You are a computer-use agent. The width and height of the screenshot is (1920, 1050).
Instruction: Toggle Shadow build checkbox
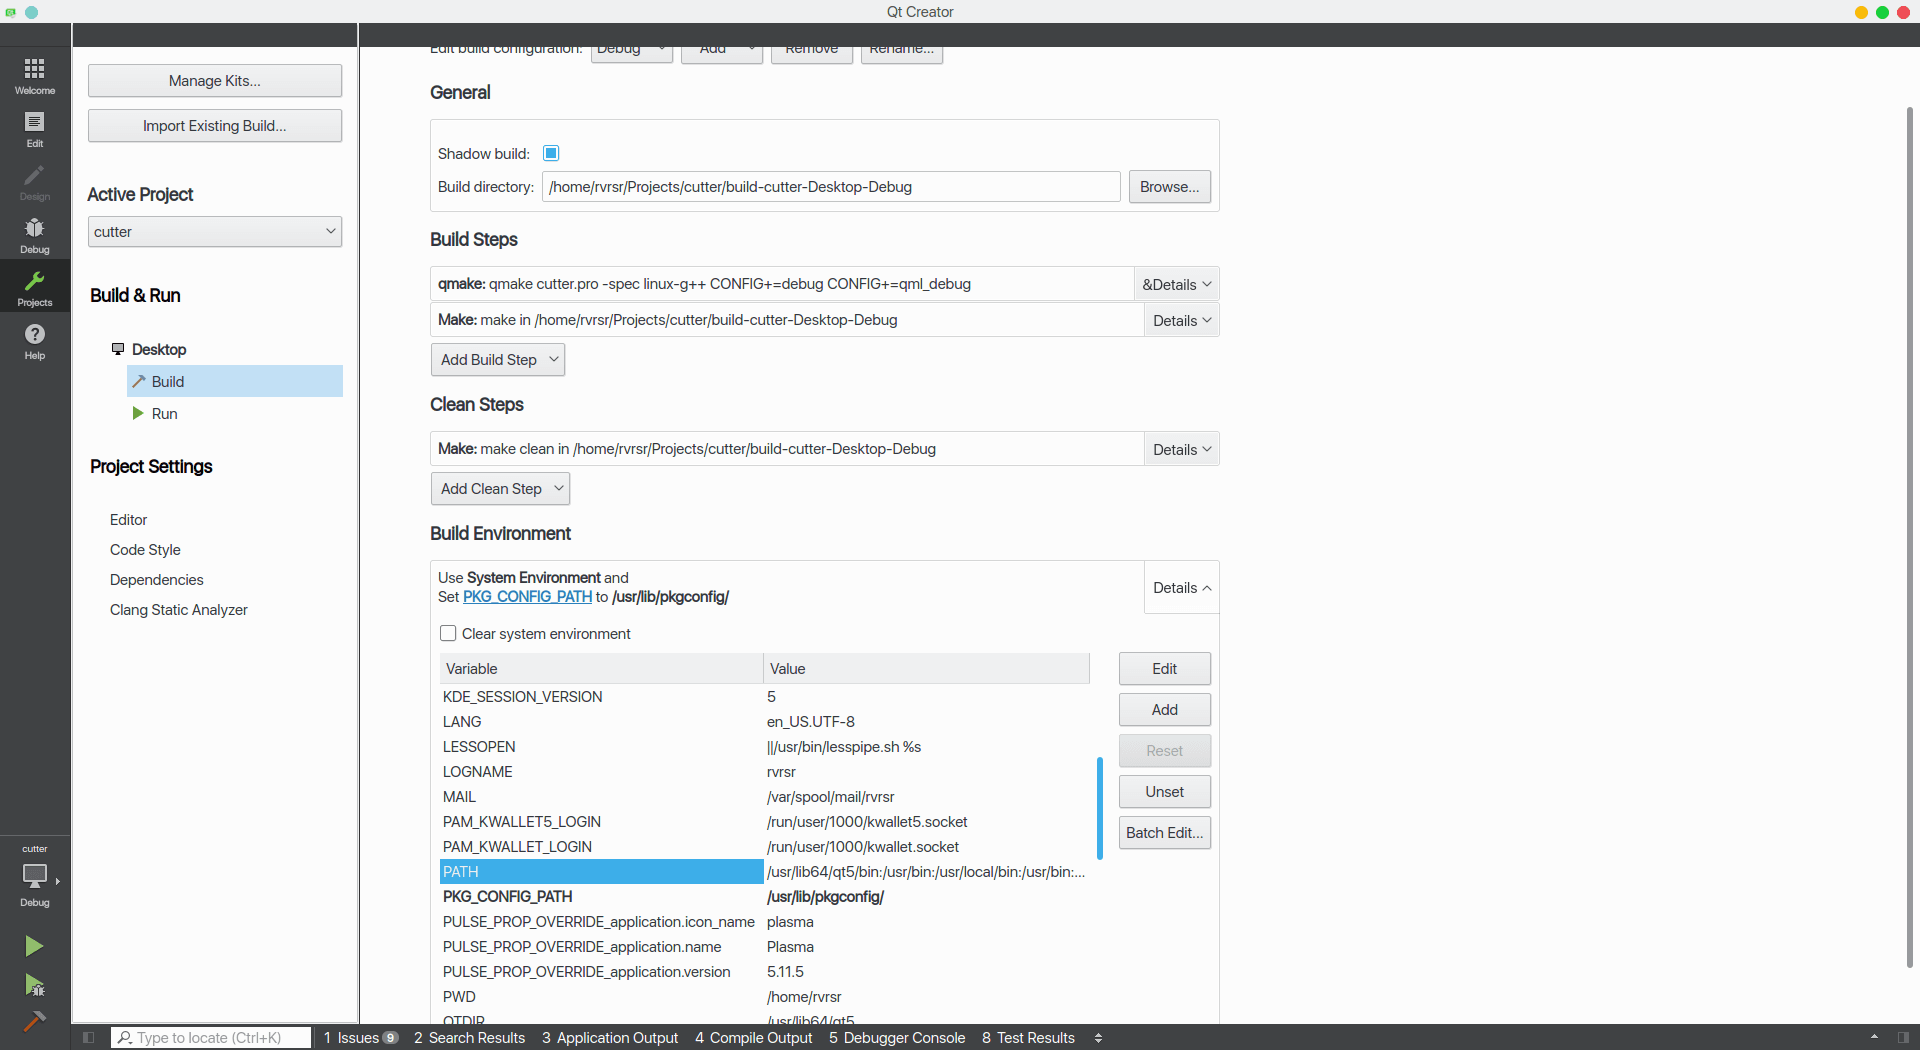[x=551, y=153]
